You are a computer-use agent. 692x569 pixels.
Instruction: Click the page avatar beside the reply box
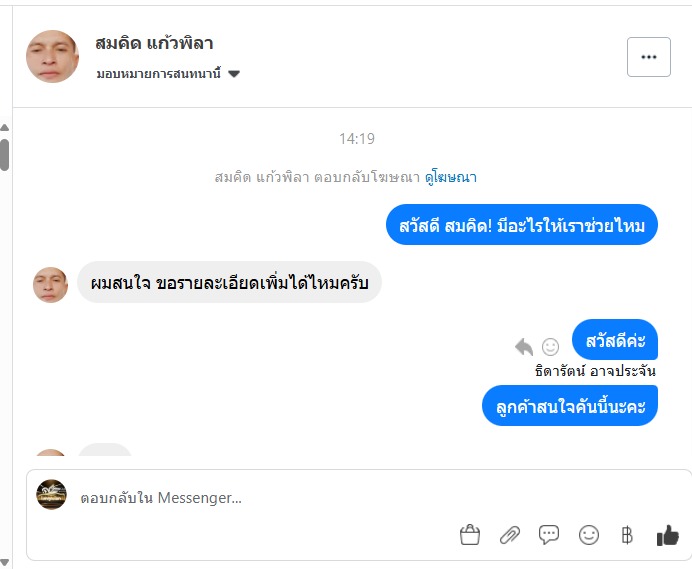point(51,495)
